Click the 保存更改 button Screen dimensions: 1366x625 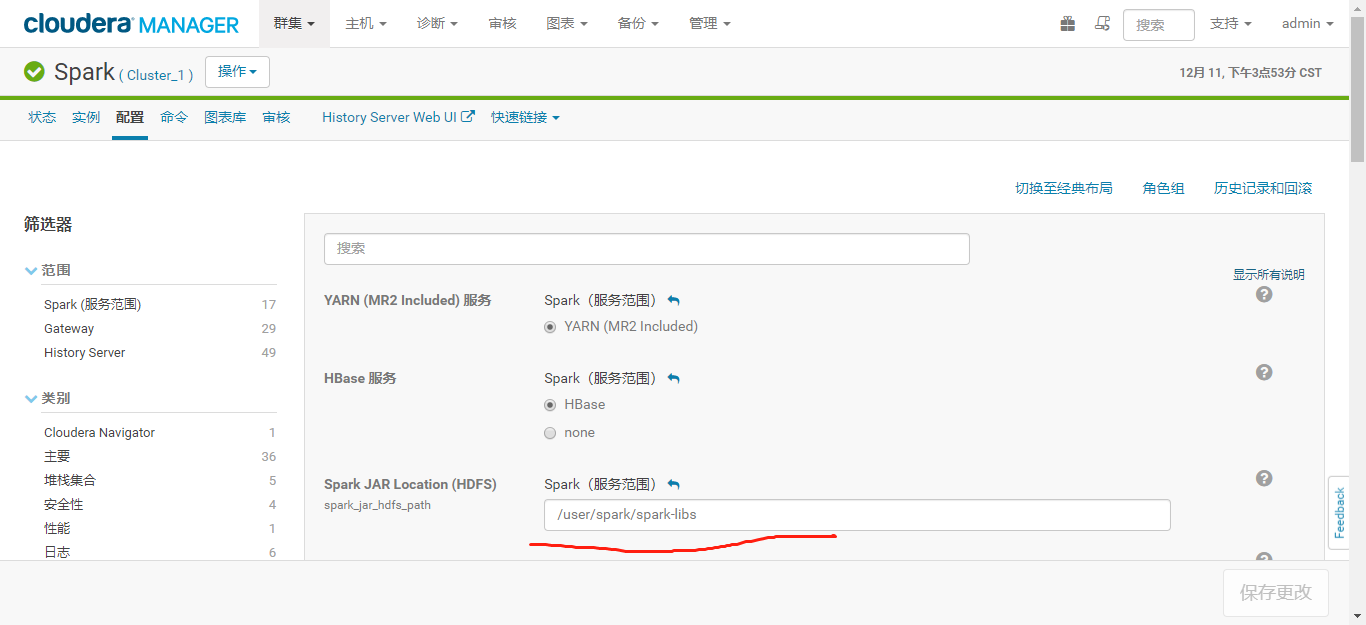(x=1276, y=593)
